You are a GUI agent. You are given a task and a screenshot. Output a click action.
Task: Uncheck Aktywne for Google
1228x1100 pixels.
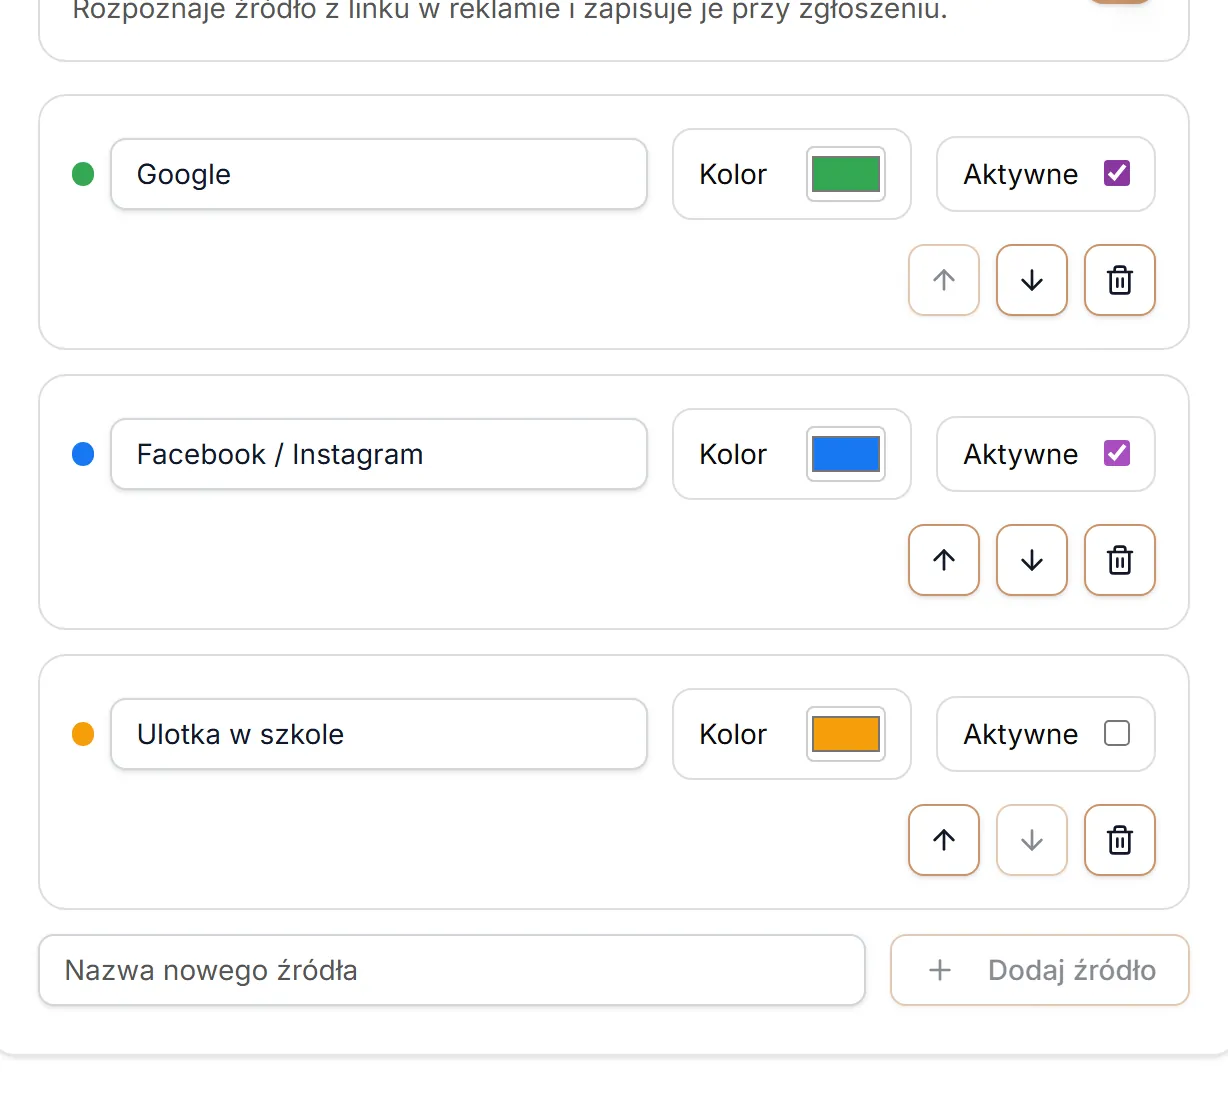point(1117,174)
